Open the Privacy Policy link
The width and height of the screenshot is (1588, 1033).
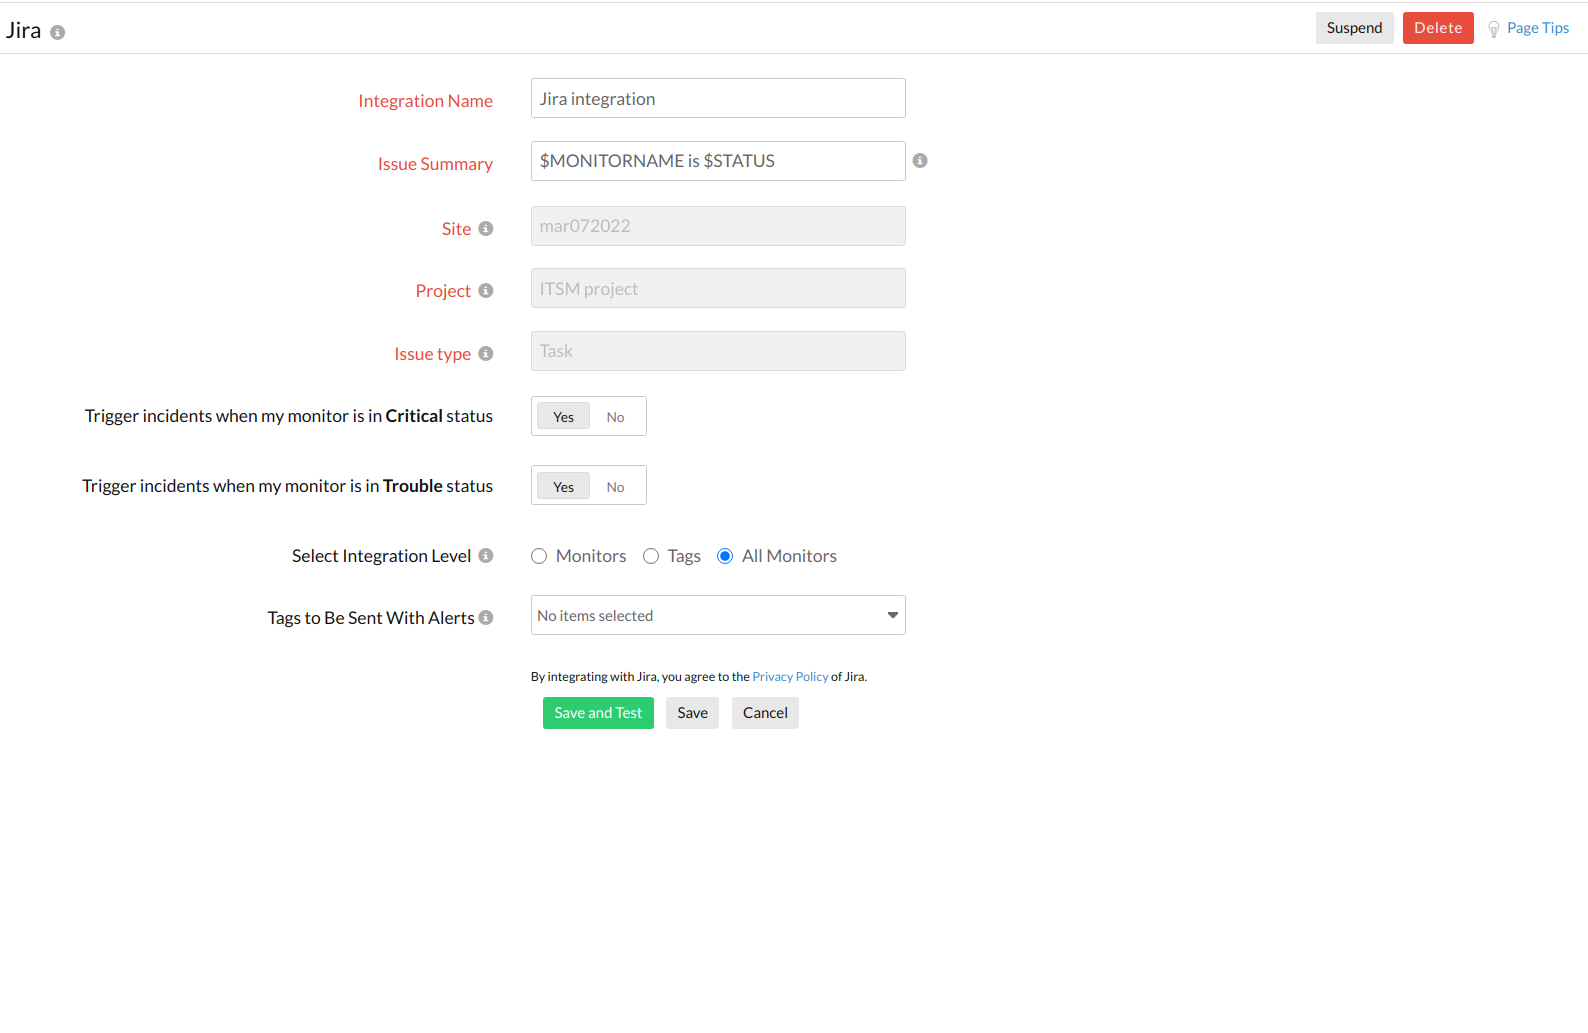click(x=790, y=677)
